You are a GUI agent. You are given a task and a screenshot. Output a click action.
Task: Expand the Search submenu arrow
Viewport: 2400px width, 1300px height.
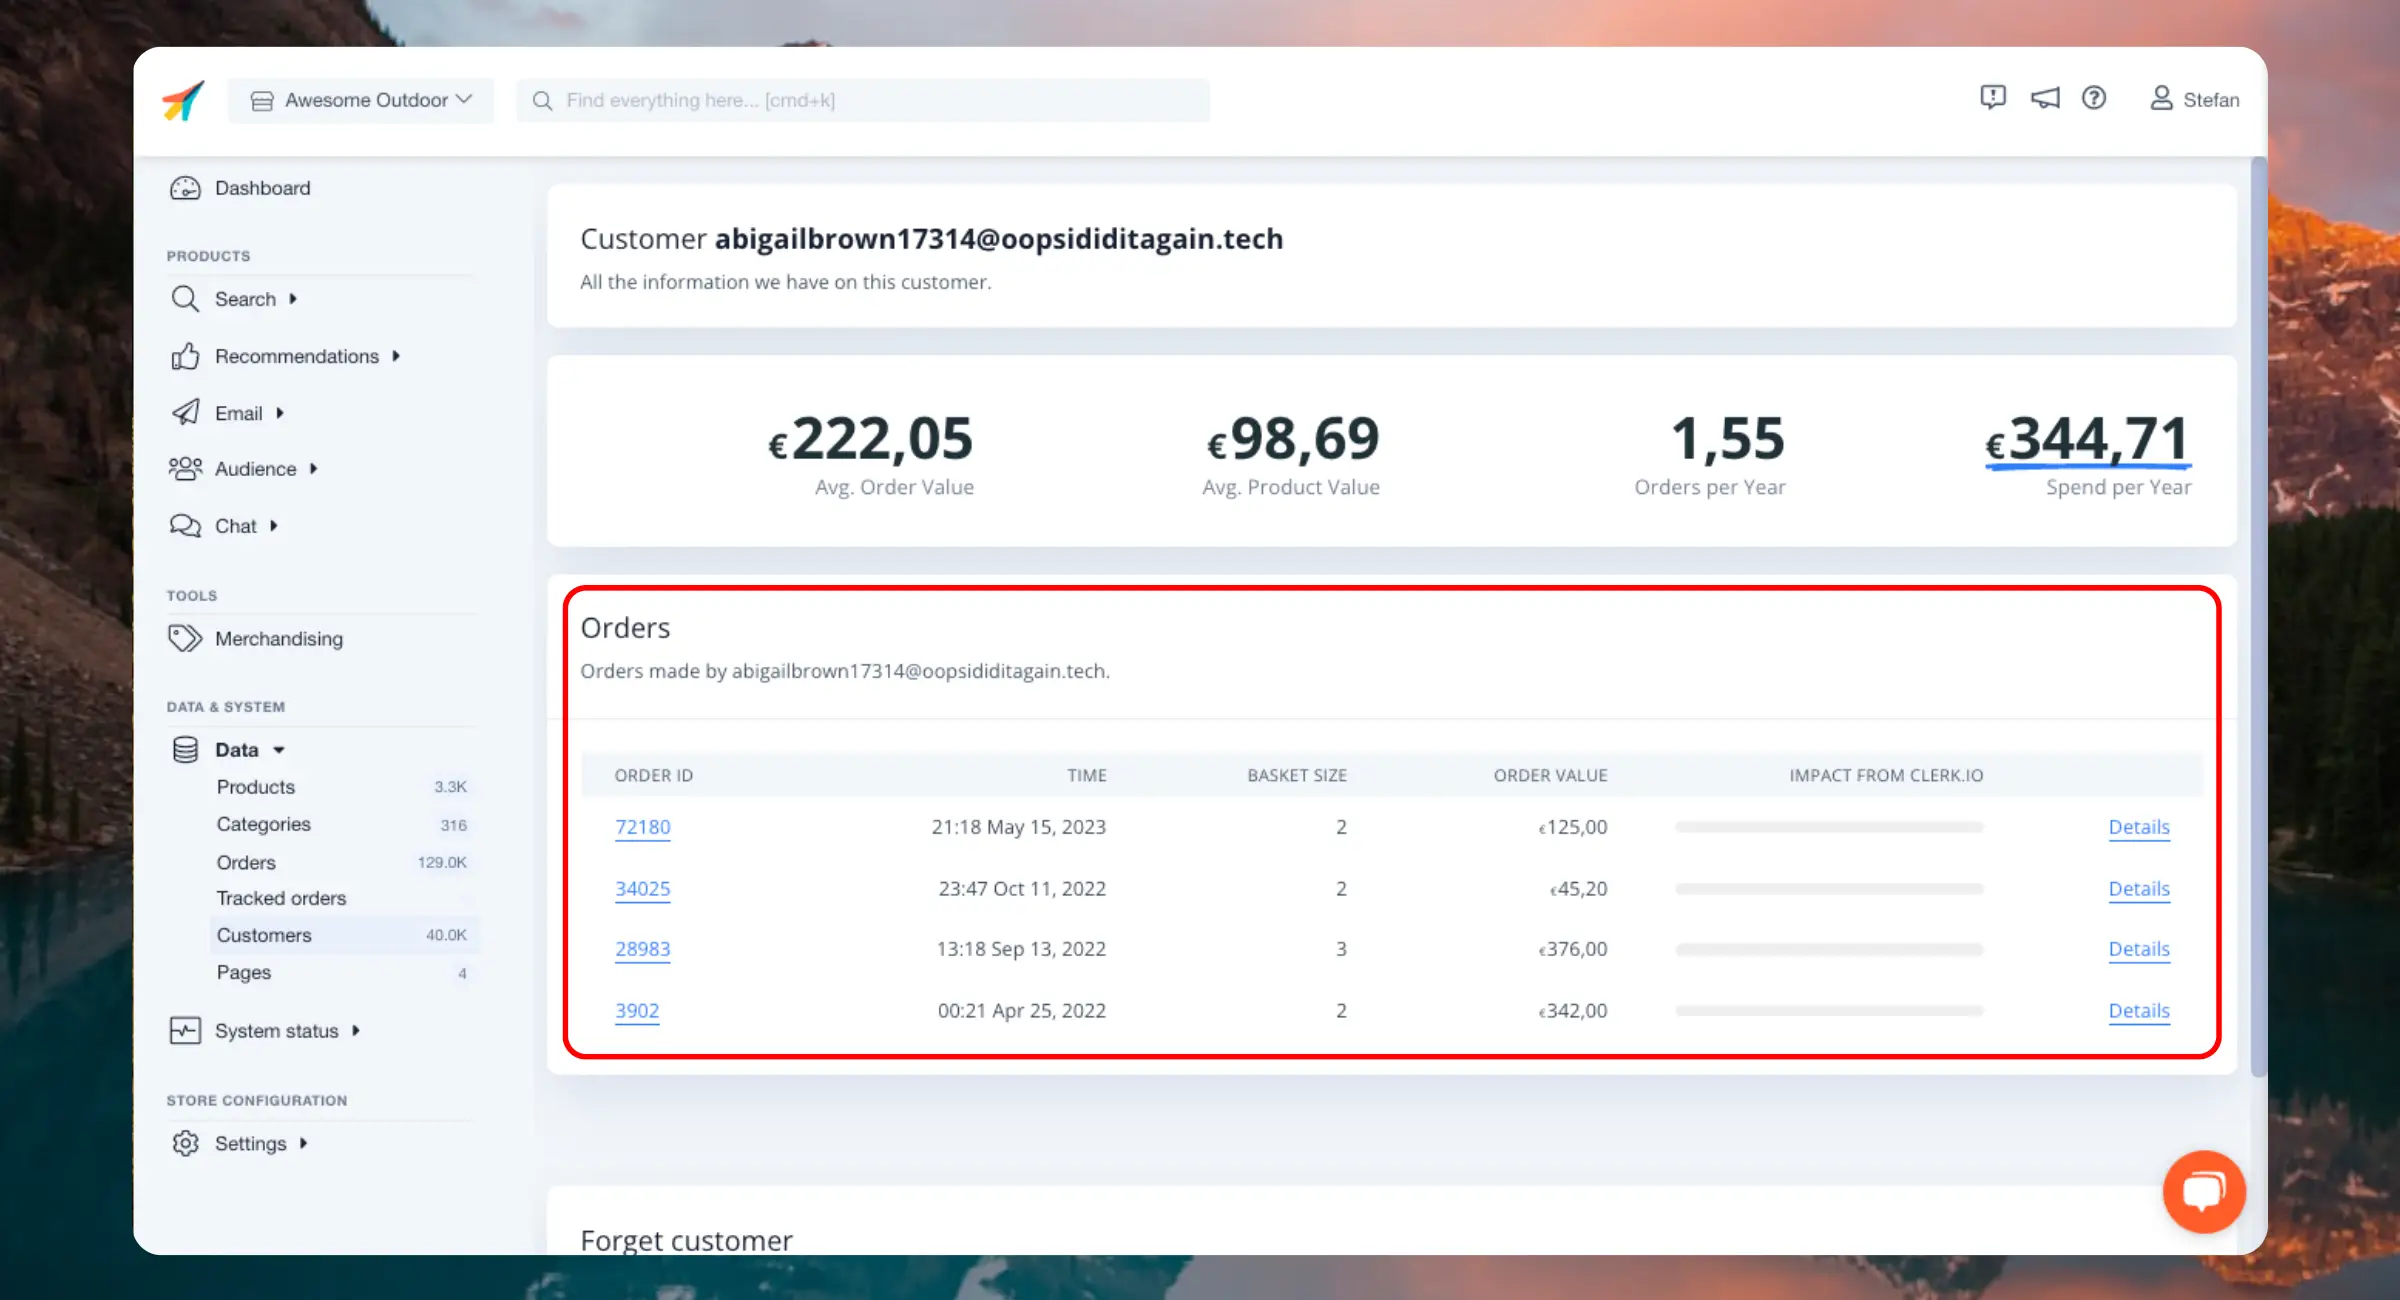click(293, 299)
